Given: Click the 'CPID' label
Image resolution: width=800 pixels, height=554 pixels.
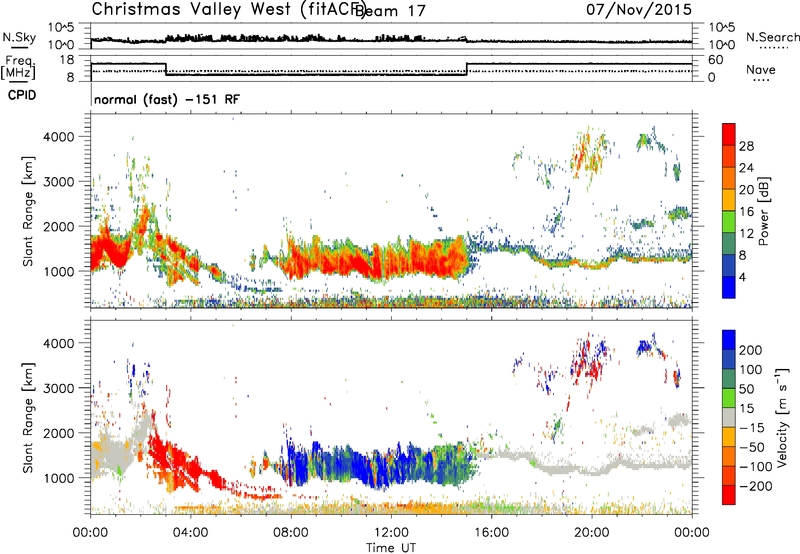Looking at the screenshot, I should point(22,95).
